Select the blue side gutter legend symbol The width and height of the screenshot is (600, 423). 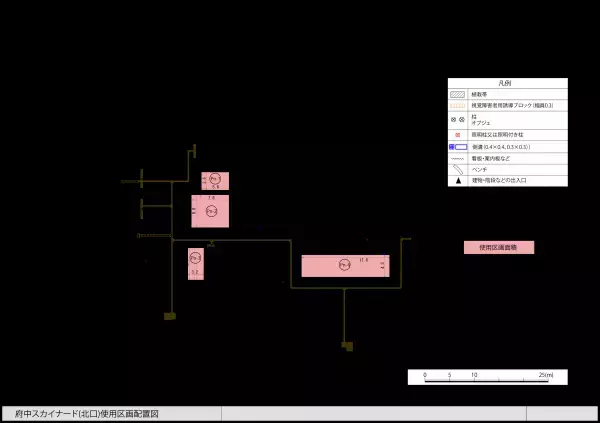tap(458, 147)
